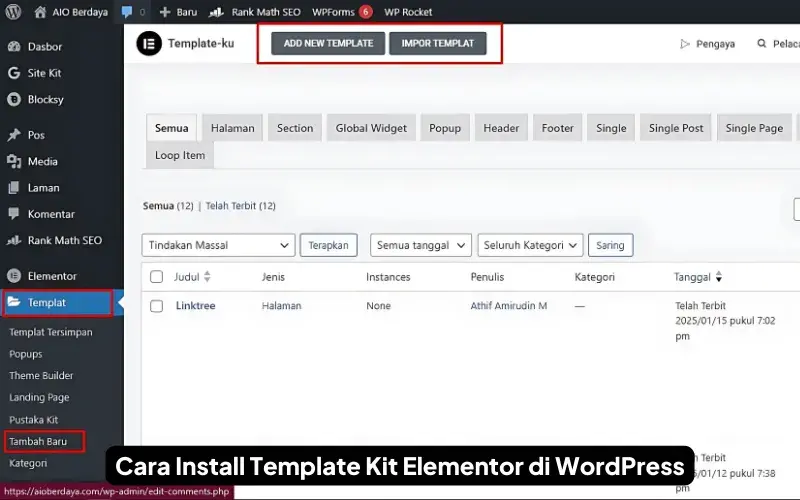800x500 pixels.
Task: Click the Rank Math SEO sidebar icon
Action: pyautogui.click(x=14, y=240)
